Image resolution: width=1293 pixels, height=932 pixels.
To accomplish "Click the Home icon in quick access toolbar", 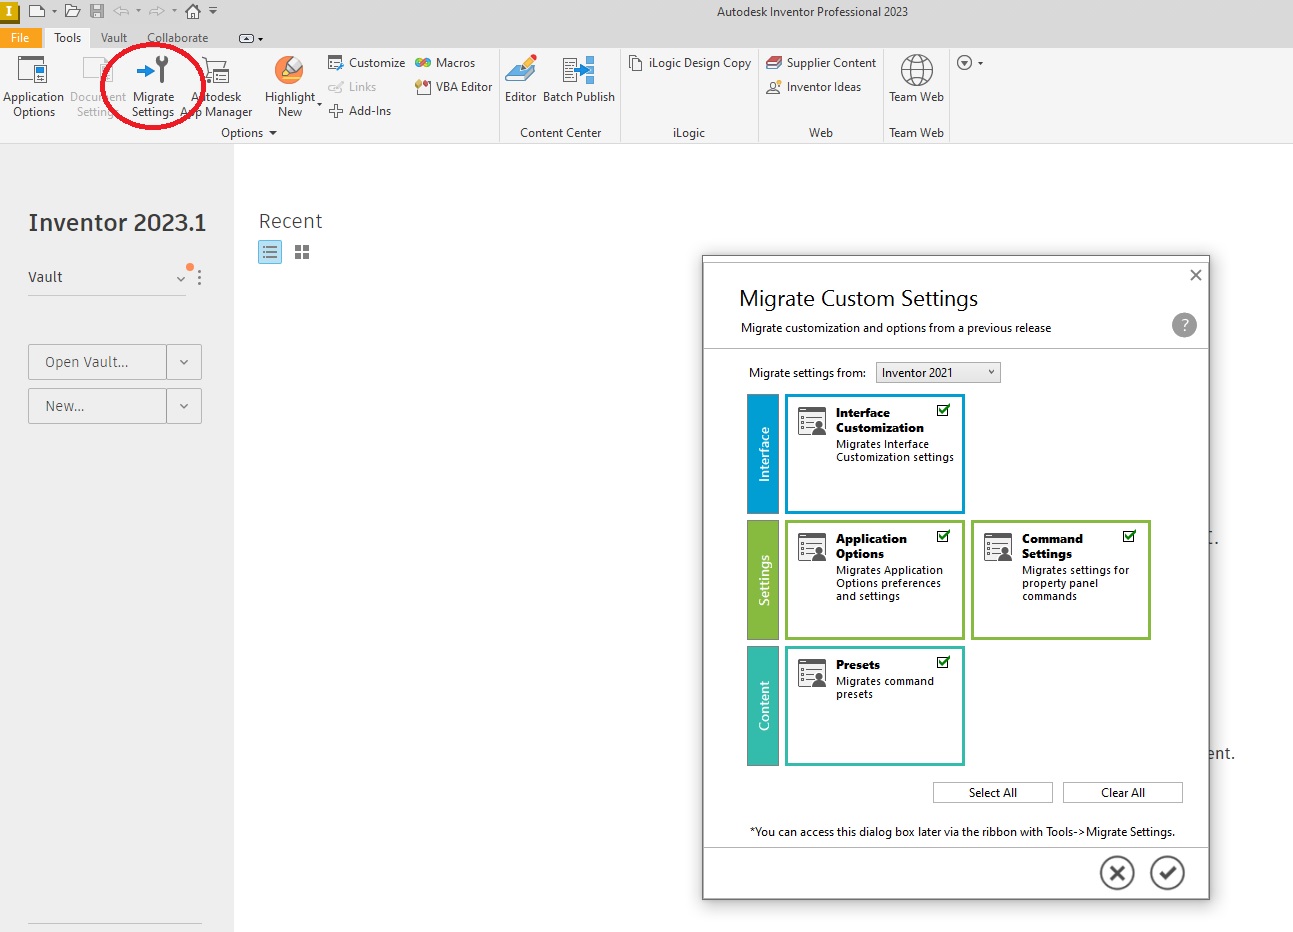I will 193,11.
